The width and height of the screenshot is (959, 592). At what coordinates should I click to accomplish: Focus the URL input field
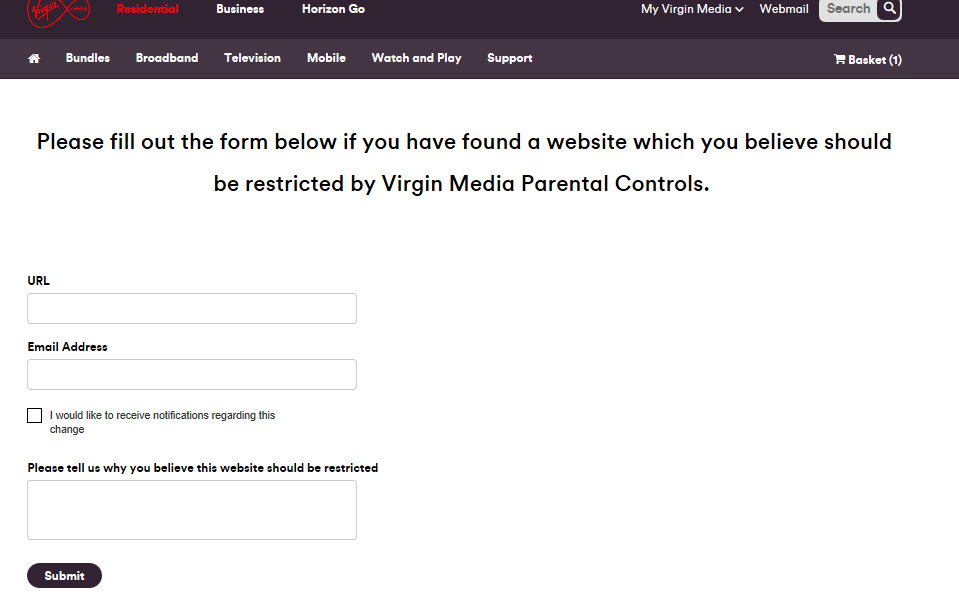point(192,309)
